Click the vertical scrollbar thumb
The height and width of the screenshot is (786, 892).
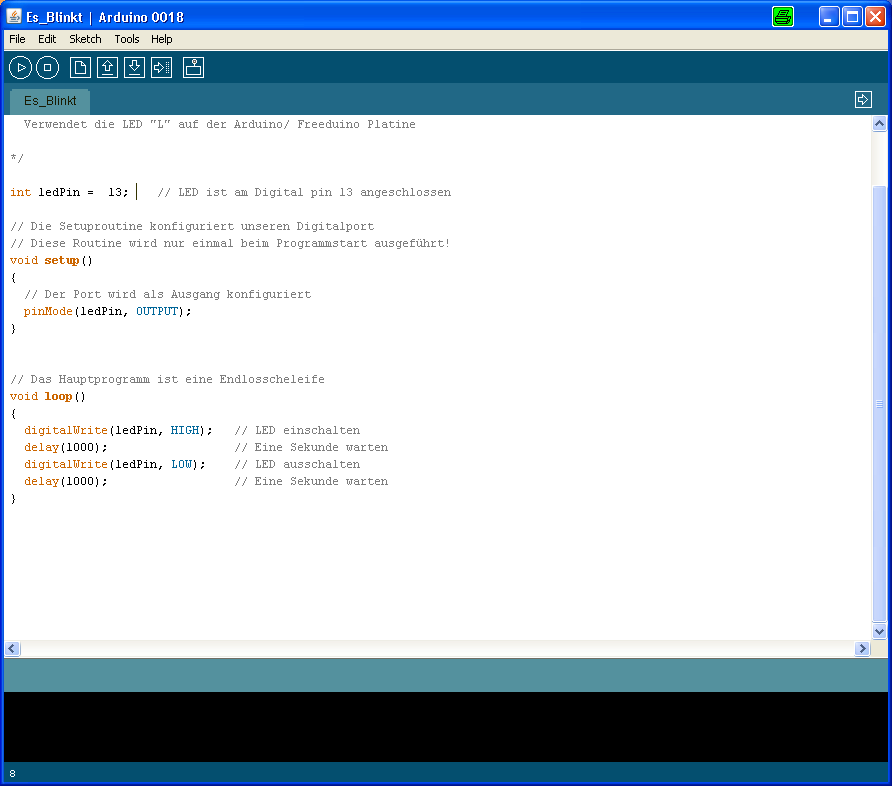879,404
